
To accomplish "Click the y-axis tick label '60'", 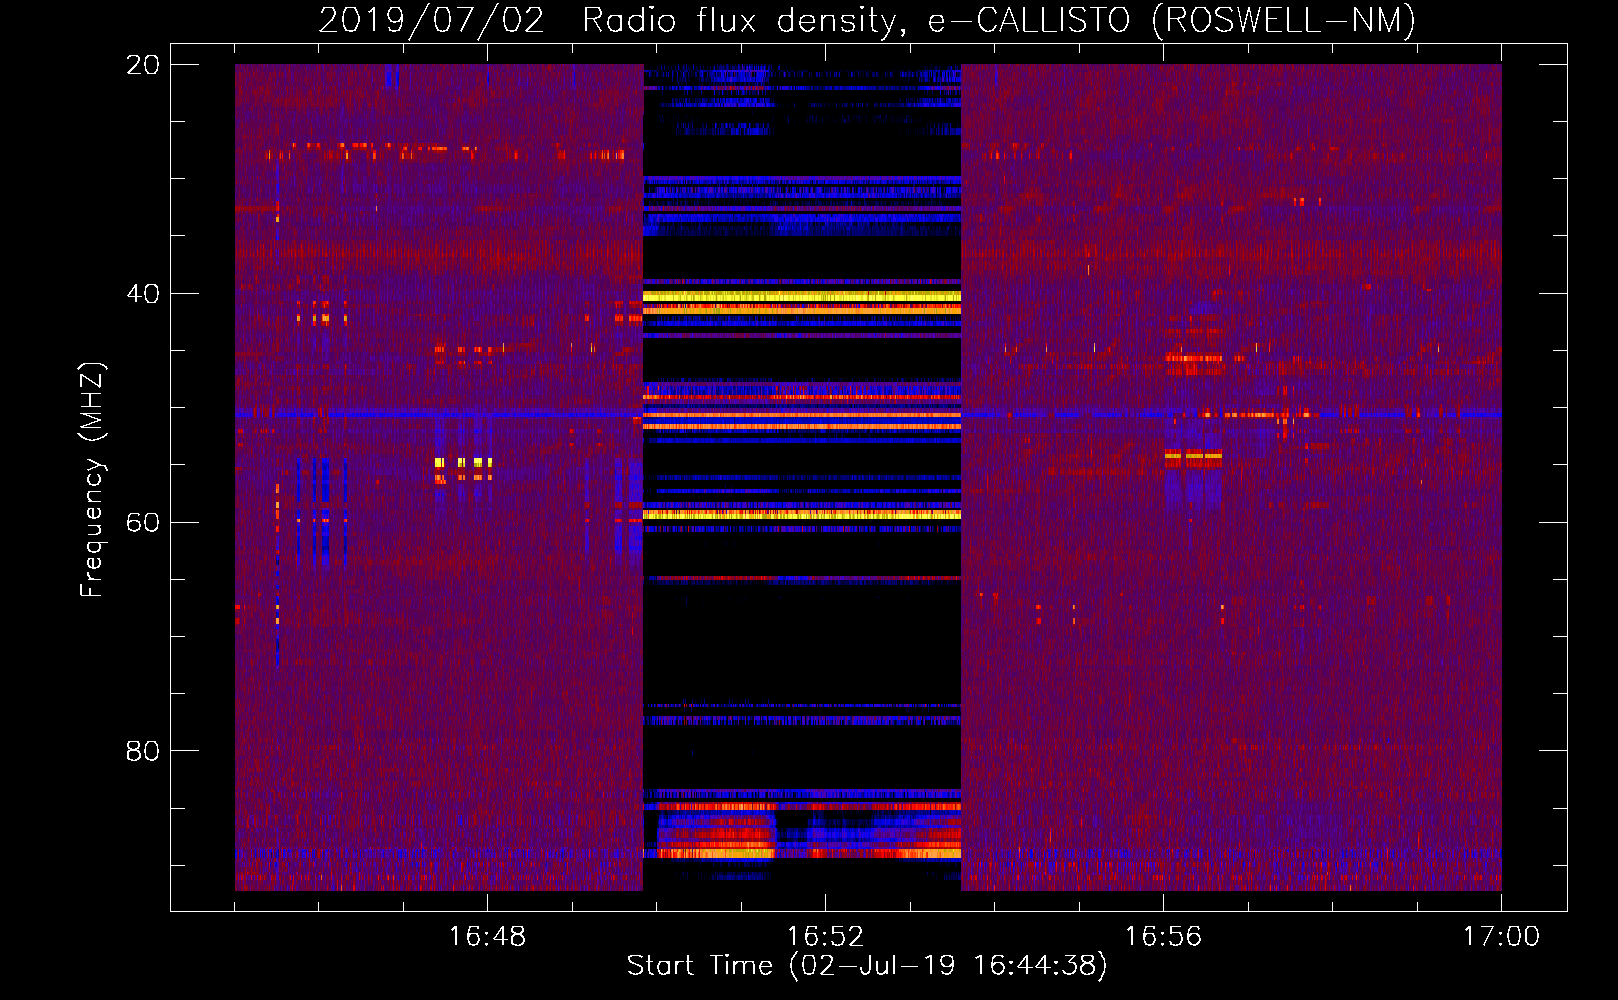I will click(x=143, y=523).
